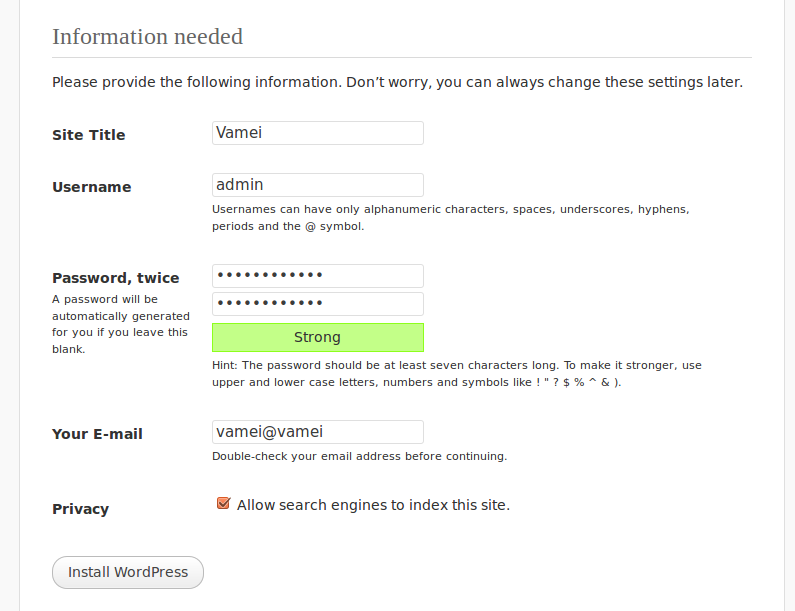The height and width of the screenshot is (611, 795).
Task: Click the username allowed characters hint text
Action: click(450, 218)
